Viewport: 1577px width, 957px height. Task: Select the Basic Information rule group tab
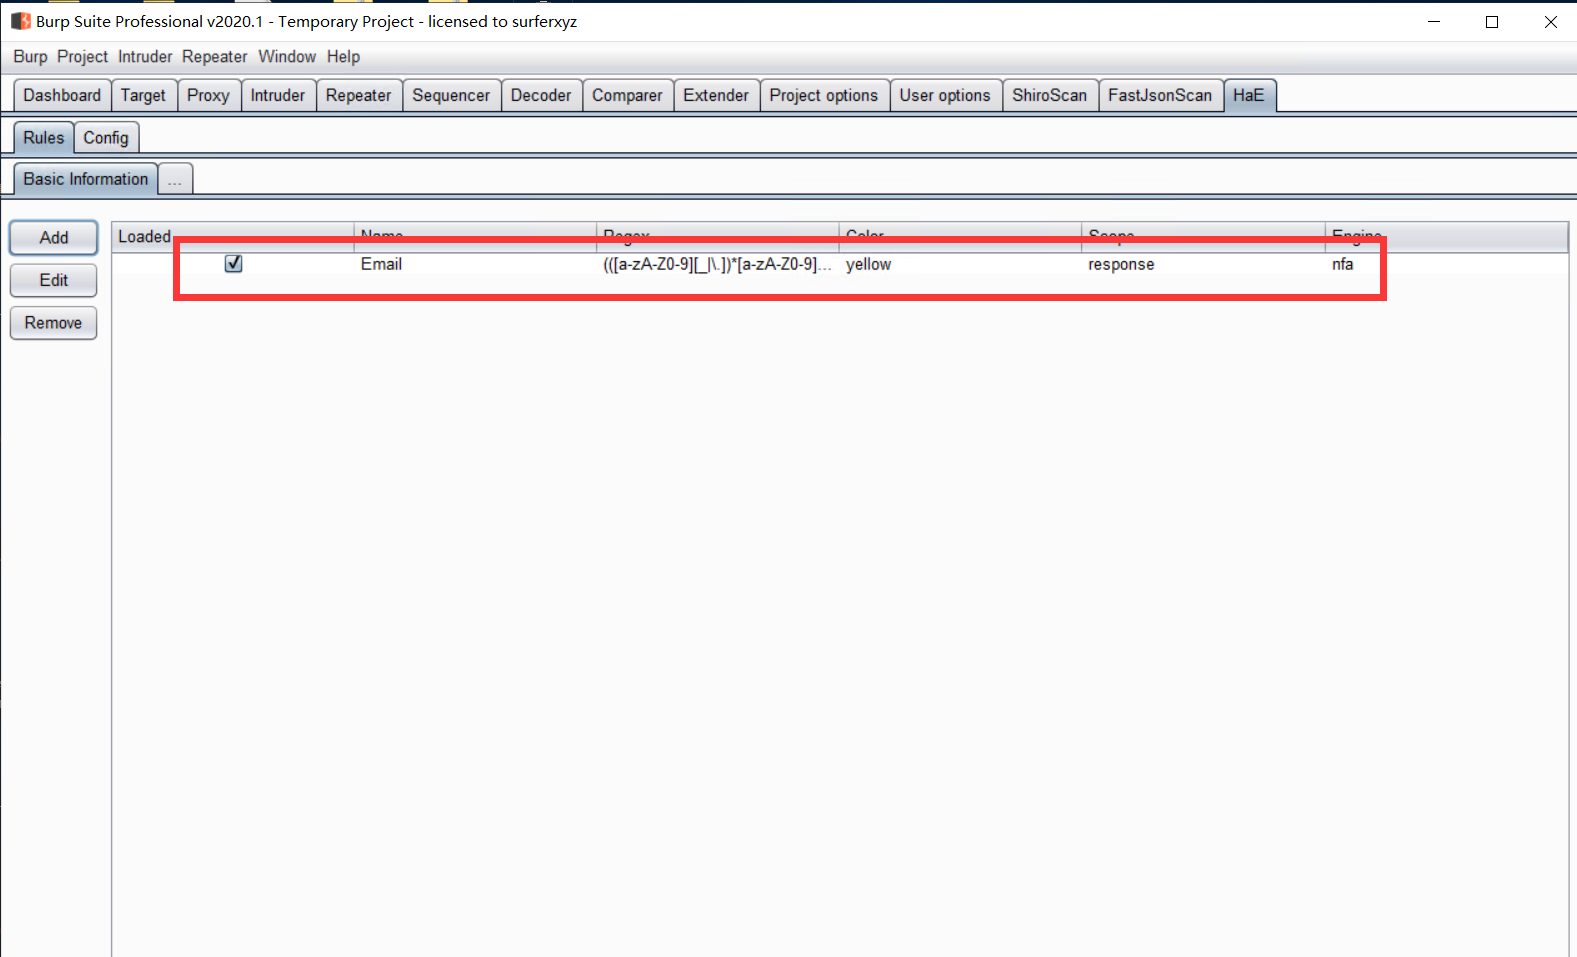(86, 179)
